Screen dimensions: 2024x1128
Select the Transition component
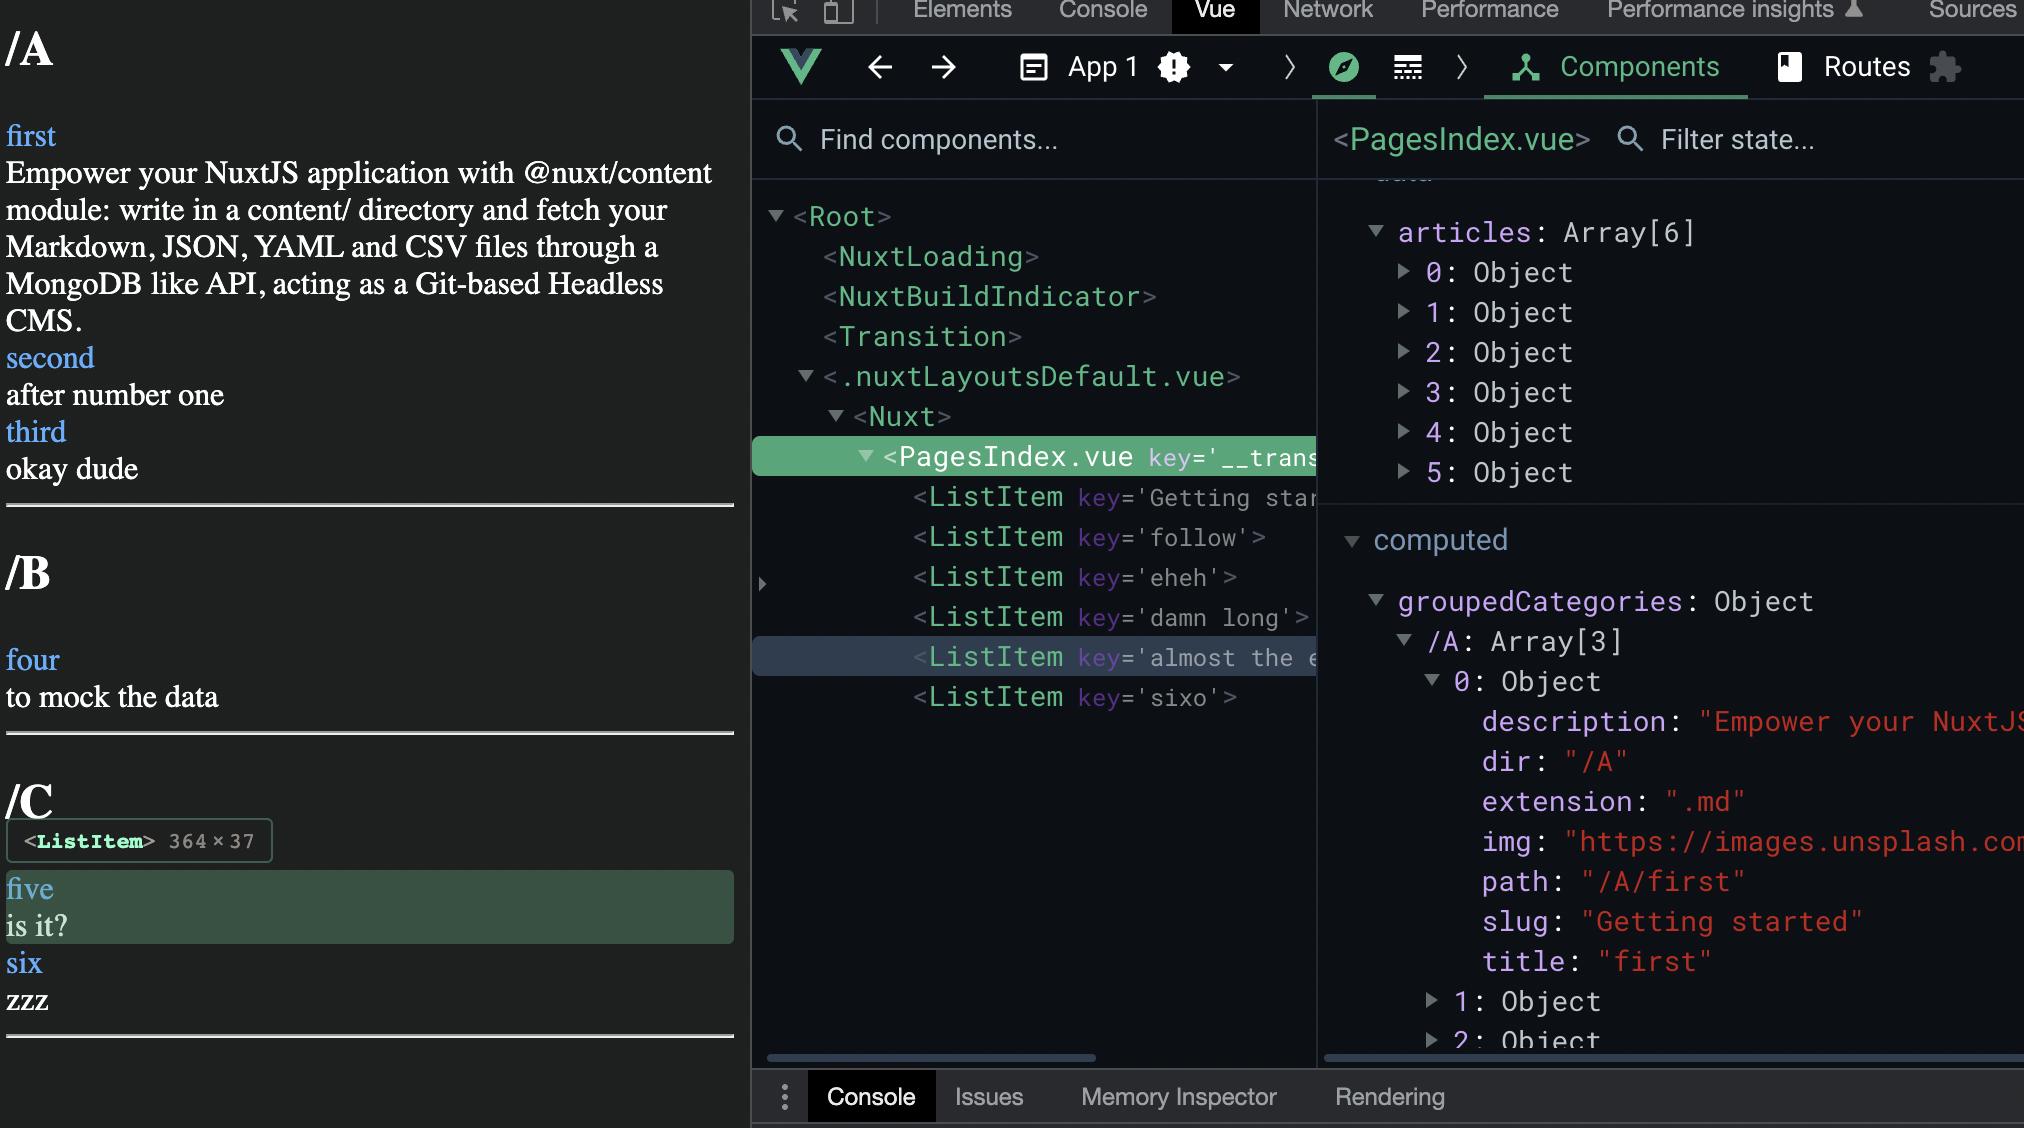tap(922, 336)
